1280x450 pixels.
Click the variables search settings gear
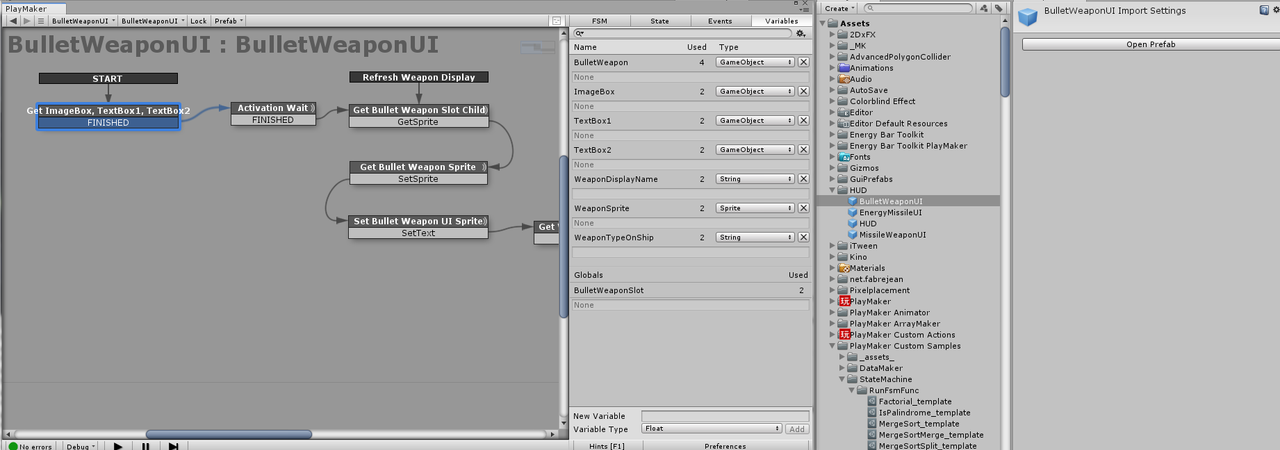(x=800, y=33)
